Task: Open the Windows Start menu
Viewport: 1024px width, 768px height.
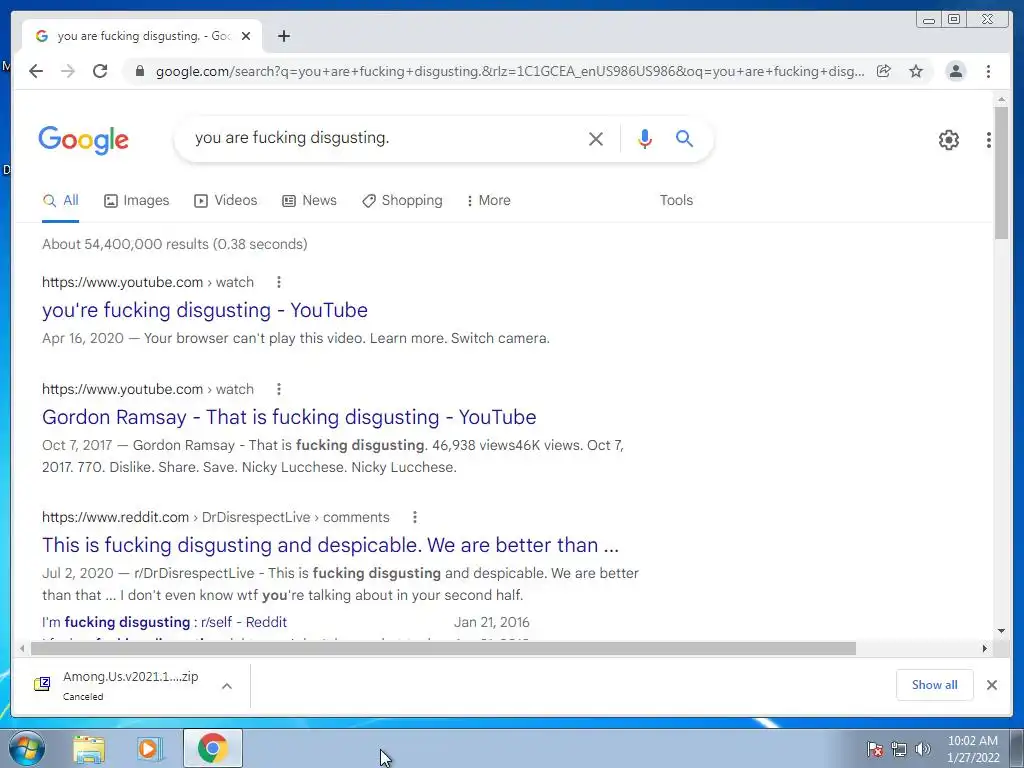Action: [x=26, y=748]
